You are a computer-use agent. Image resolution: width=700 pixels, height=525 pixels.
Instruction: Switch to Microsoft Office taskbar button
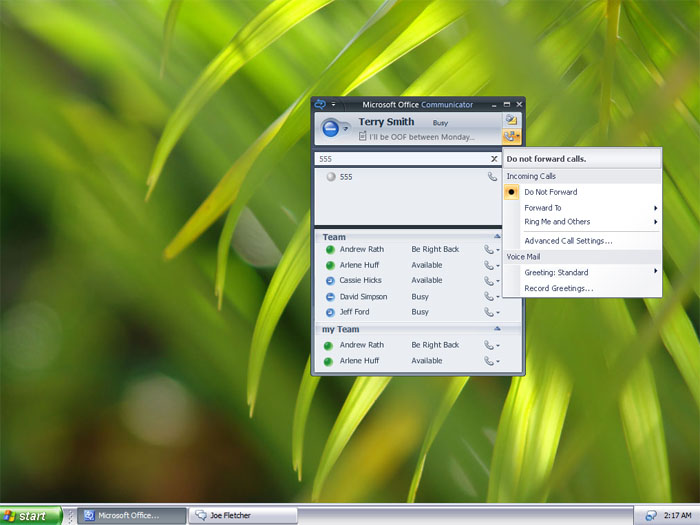(132, 516)
